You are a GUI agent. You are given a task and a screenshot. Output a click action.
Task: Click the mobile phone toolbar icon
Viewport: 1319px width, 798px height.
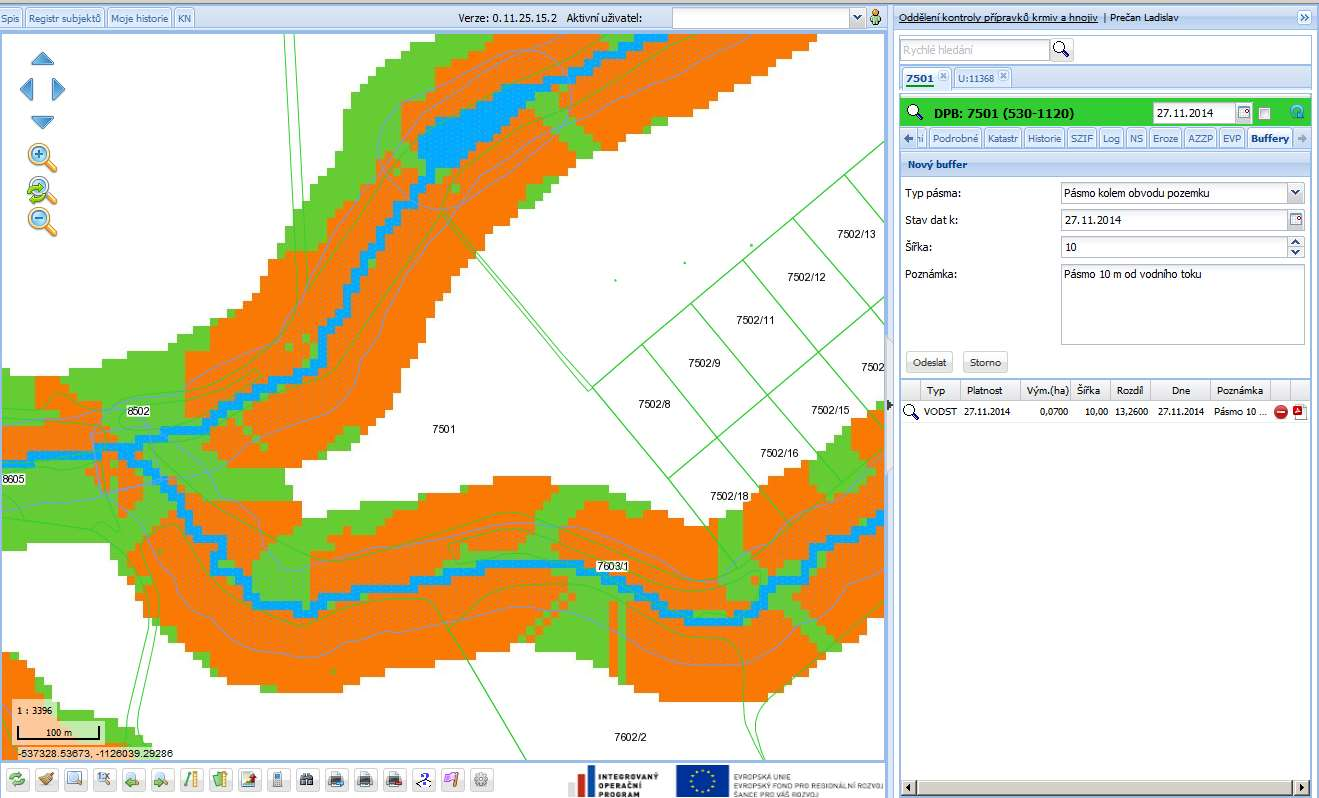278,779
